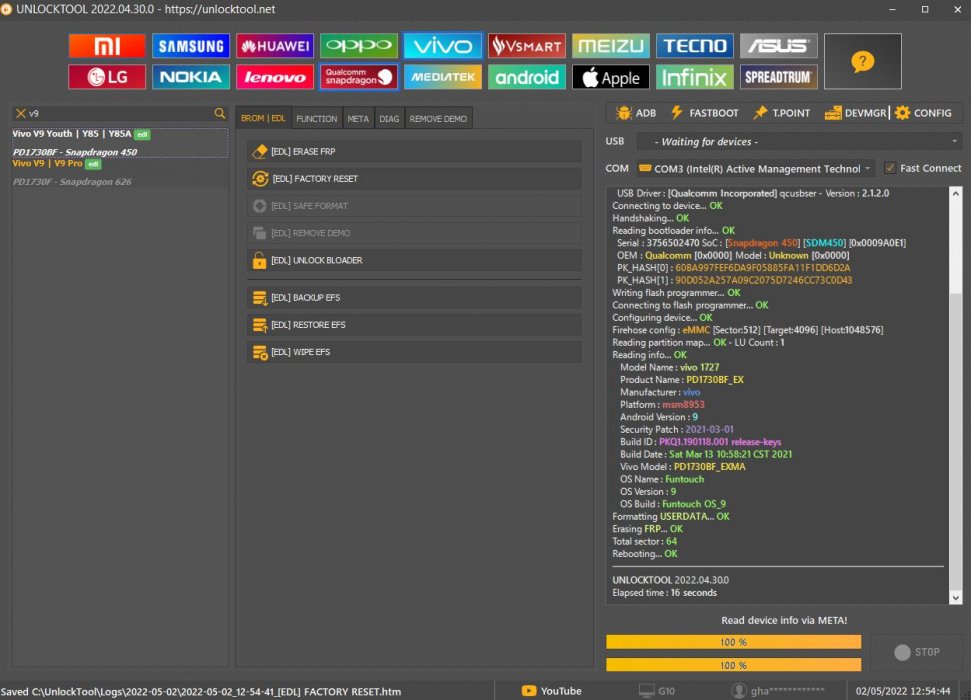Select the LG brand tile

pos(107,77)
